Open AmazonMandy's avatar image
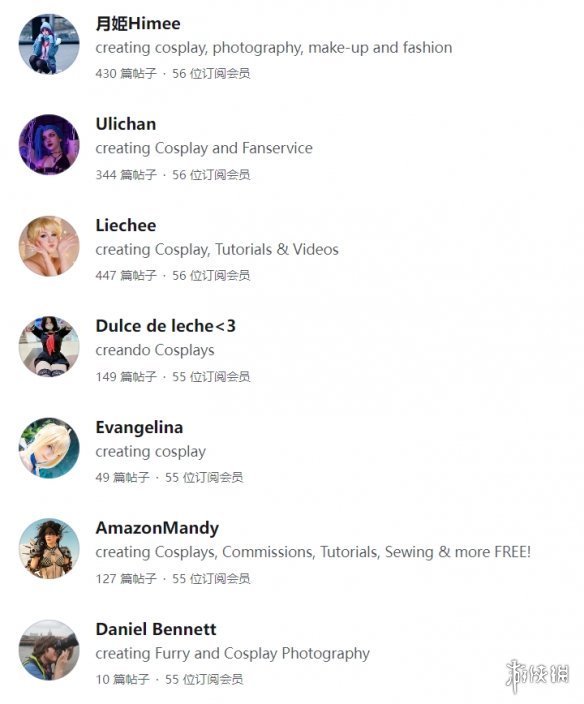Screen dimensions: 584x704 pos(49,549)
